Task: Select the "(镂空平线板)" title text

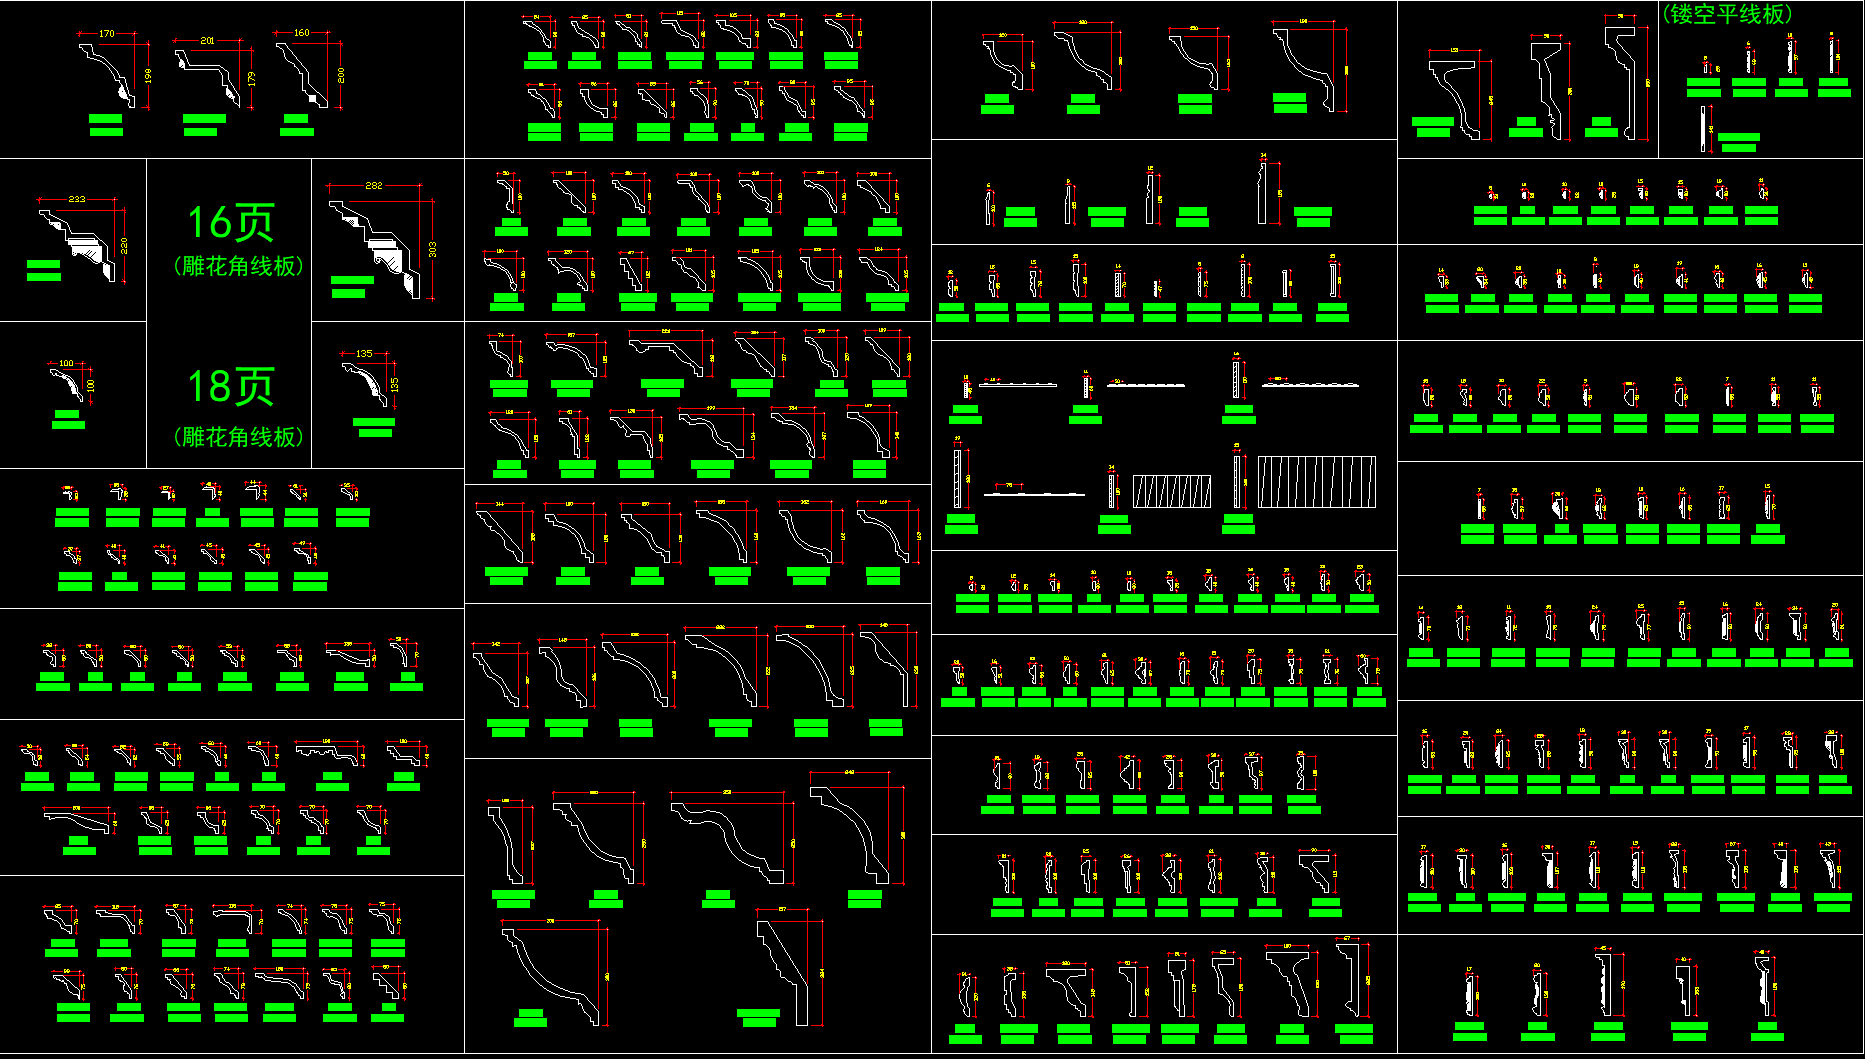Action: [1726, 14]
